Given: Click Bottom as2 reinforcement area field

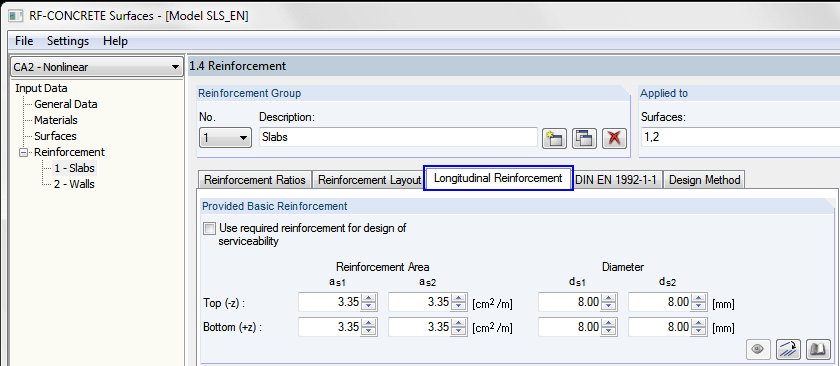Looking at the screenshot, I should coord(419,326).
